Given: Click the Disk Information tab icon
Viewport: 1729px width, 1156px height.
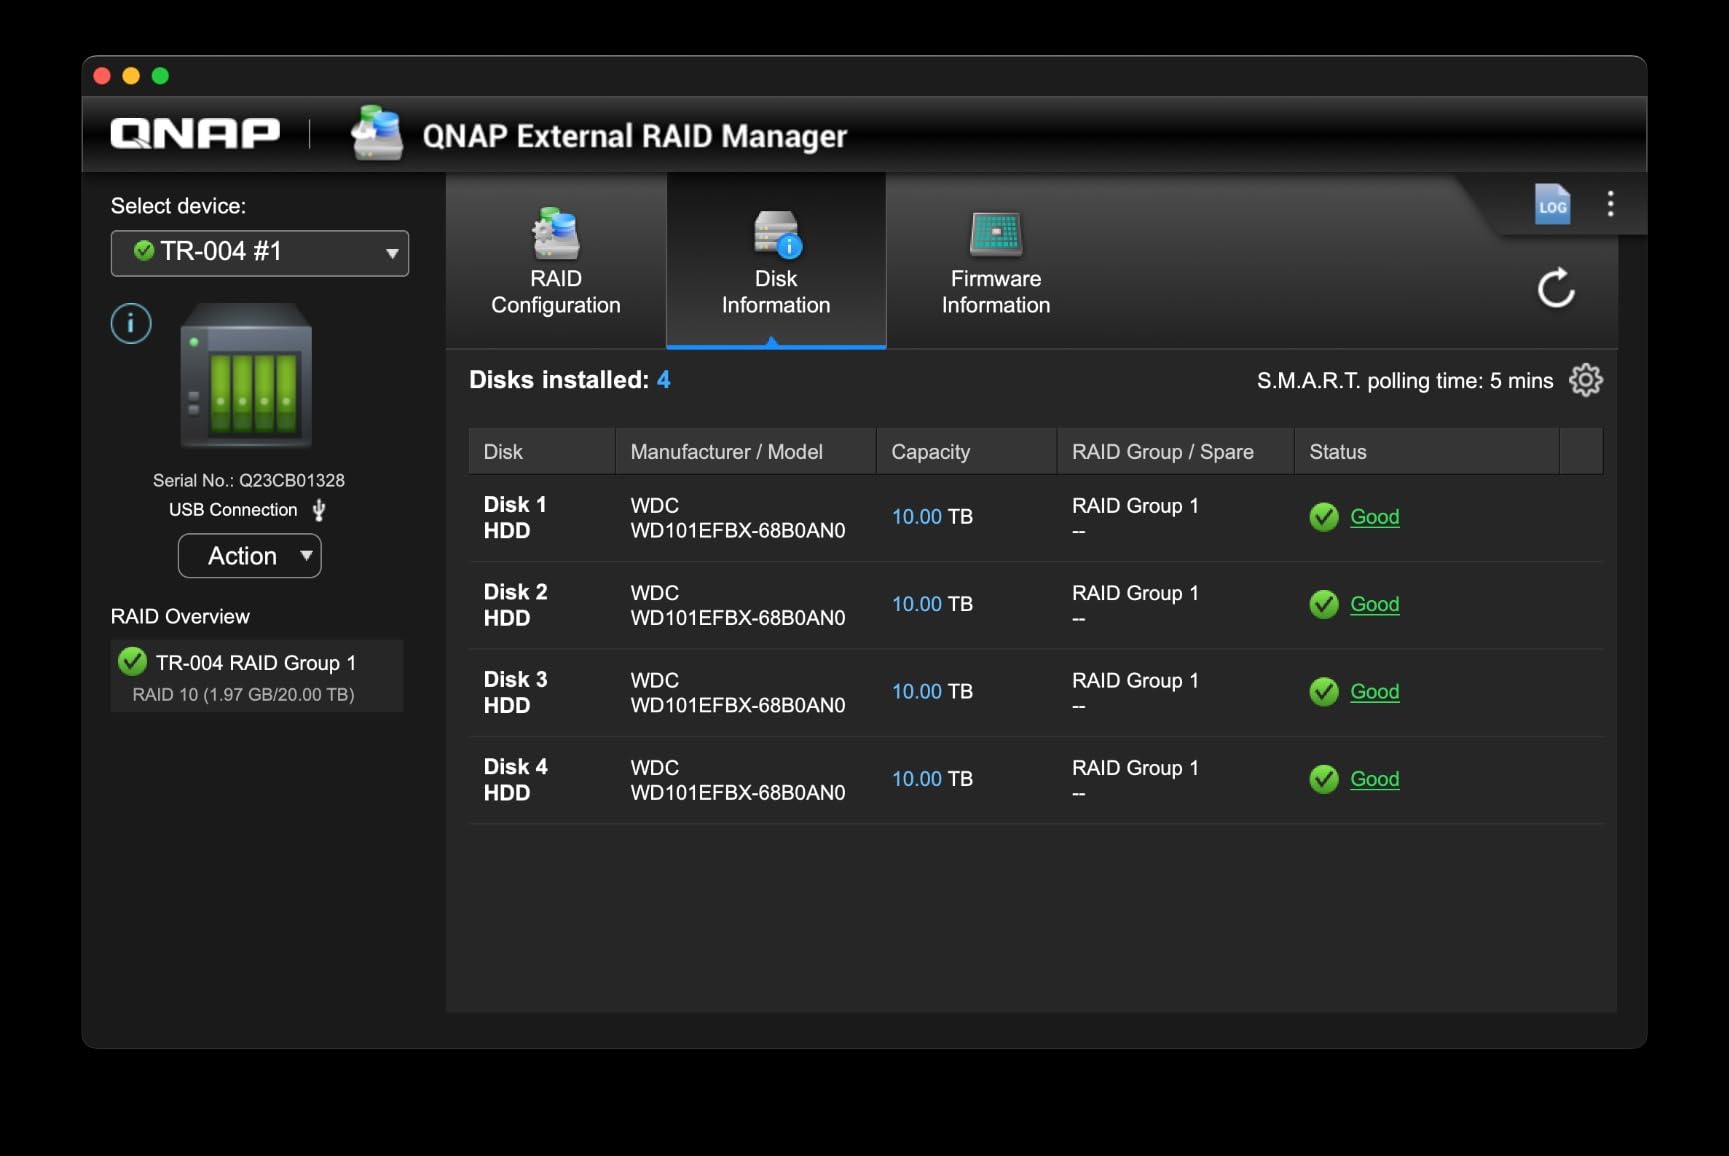Looking at the screenshot, I should point(777,235).
